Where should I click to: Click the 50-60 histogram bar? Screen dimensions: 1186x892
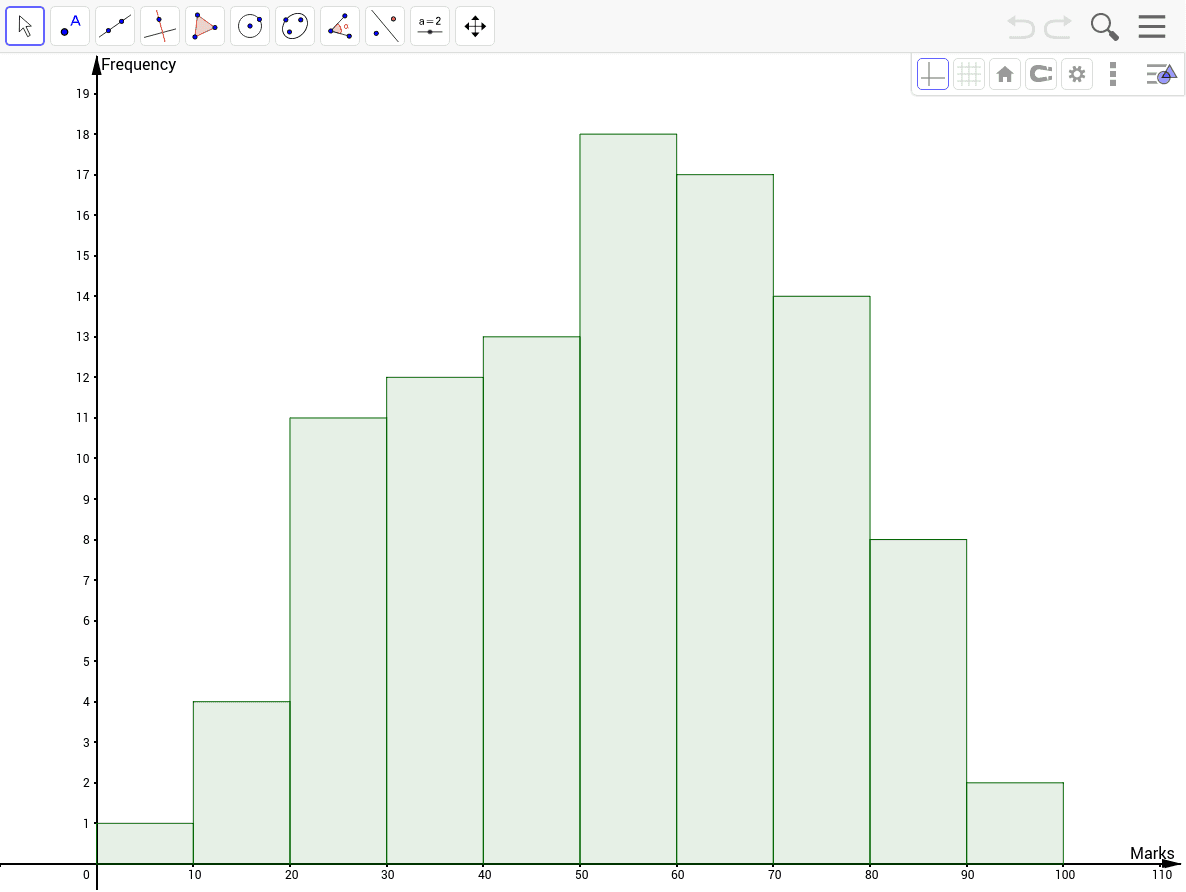628,500
